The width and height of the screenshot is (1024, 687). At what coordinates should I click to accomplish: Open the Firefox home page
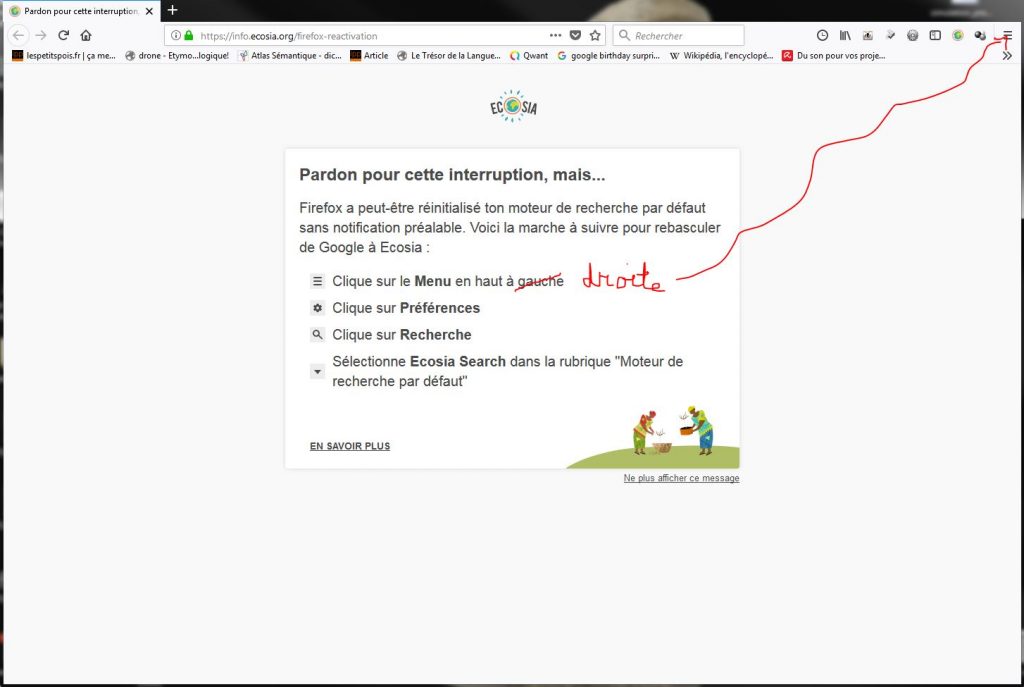pyautogui.click(x=86, y=35)
